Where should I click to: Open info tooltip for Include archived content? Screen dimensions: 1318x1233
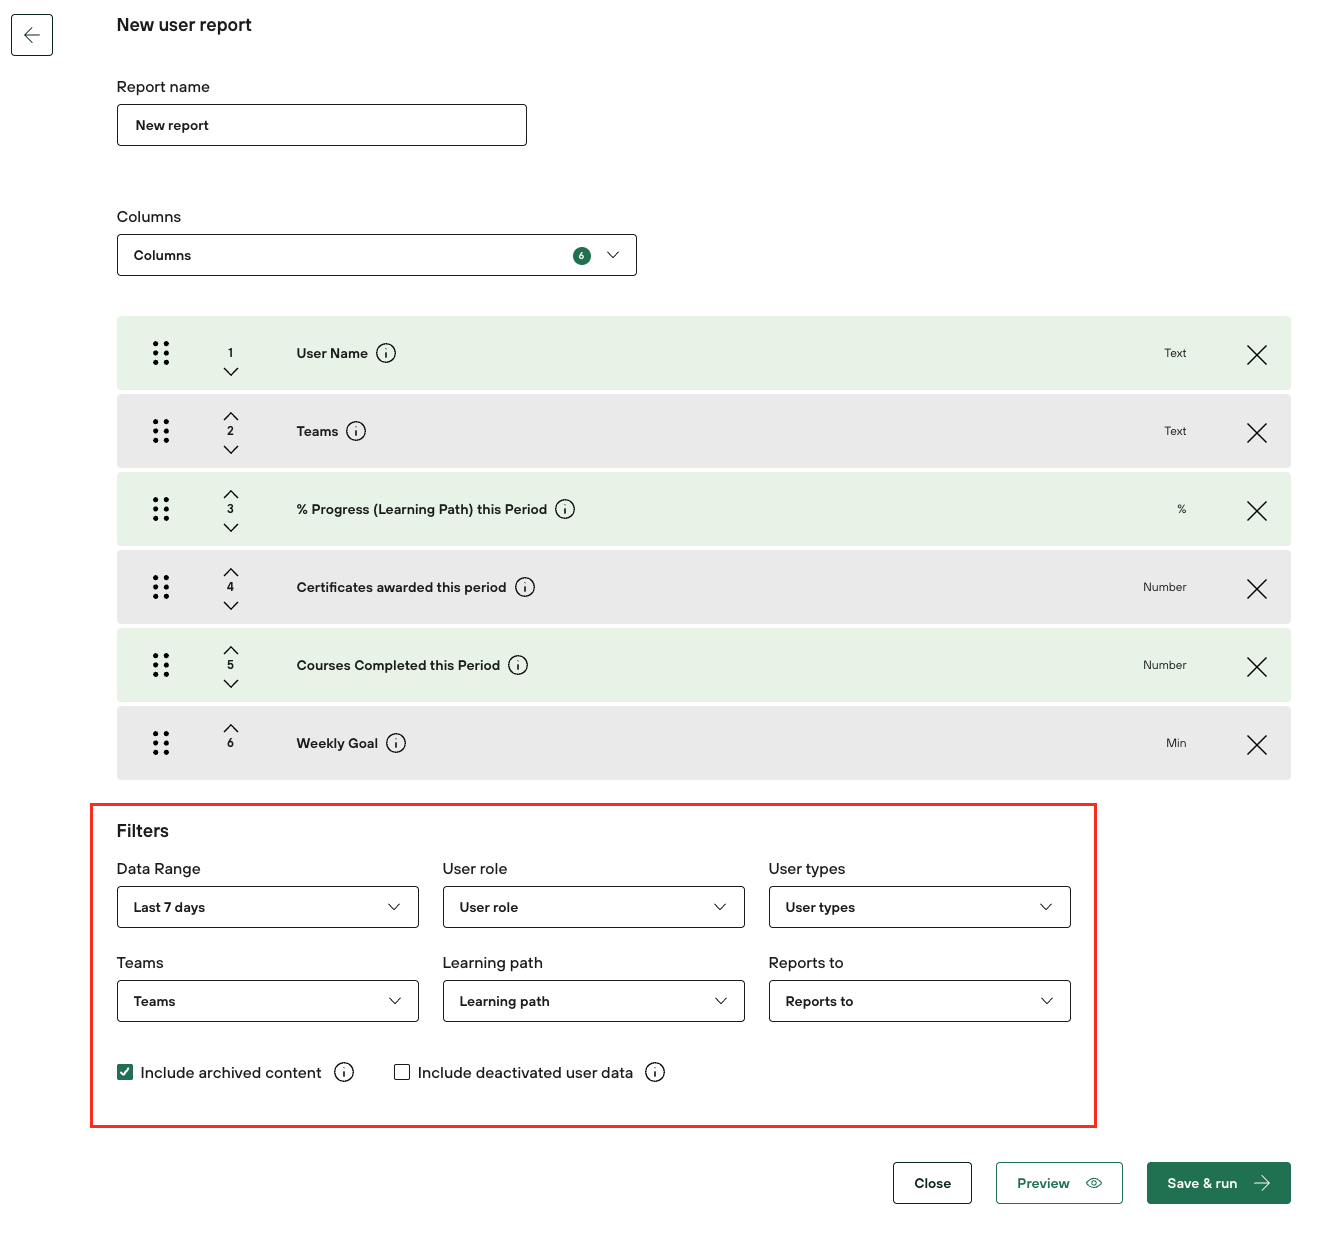[344, 1072]
